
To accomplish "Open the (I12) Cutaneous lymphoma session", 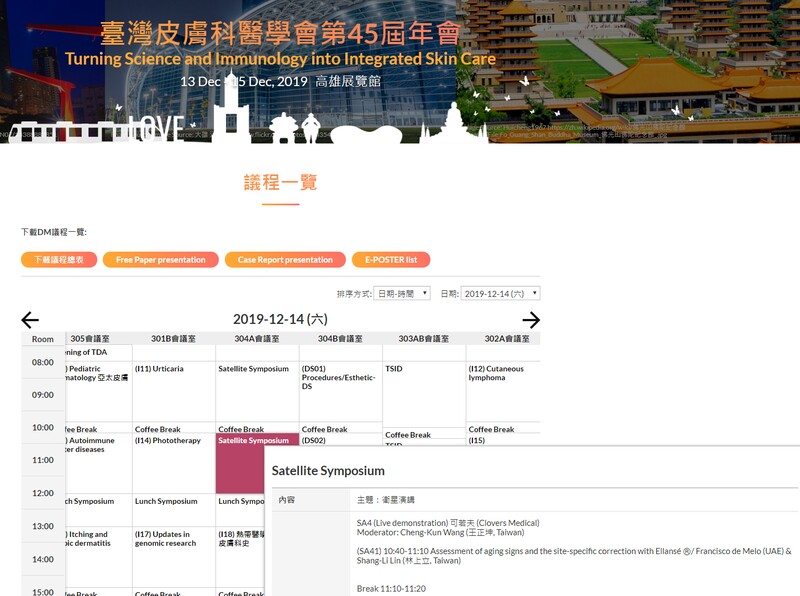I will pos(504,391).
